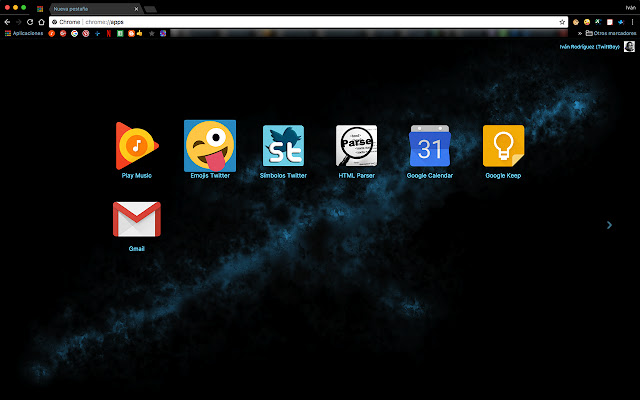
Task: Open the blue plus bookmark icon
Action: tap(97, 33)
